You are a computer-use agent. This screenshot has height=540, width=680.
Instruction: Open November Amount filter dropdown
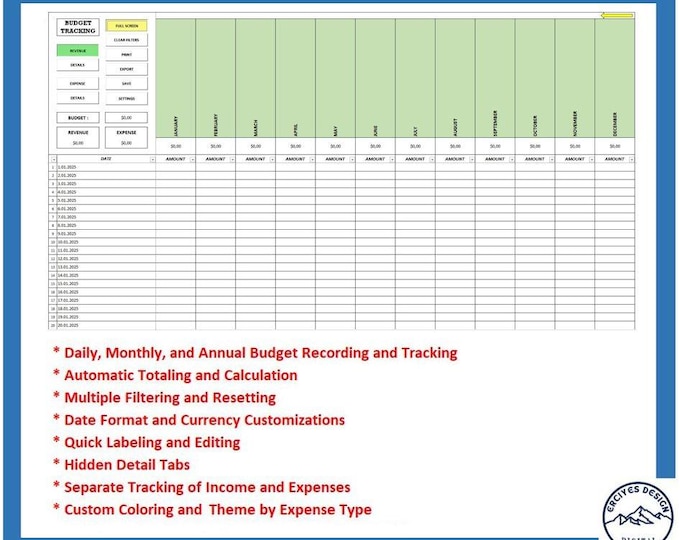pos(592,160)
